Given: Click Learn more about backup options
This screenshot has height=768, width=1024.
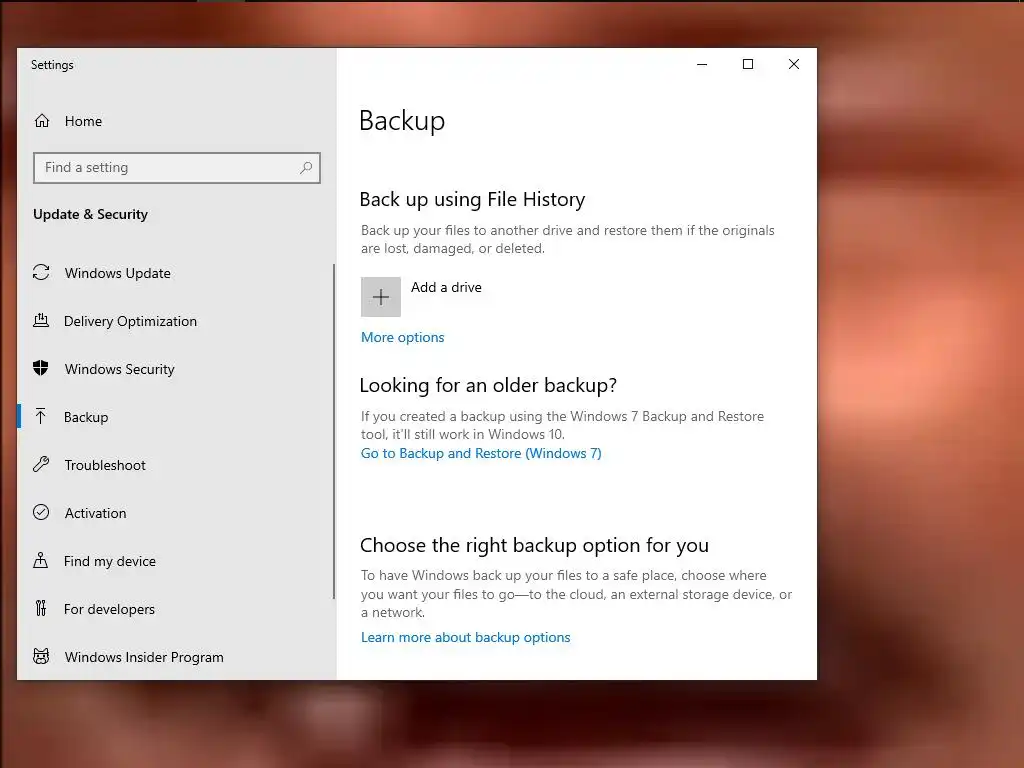Looking at the screenshot, I should coord(466,637).
